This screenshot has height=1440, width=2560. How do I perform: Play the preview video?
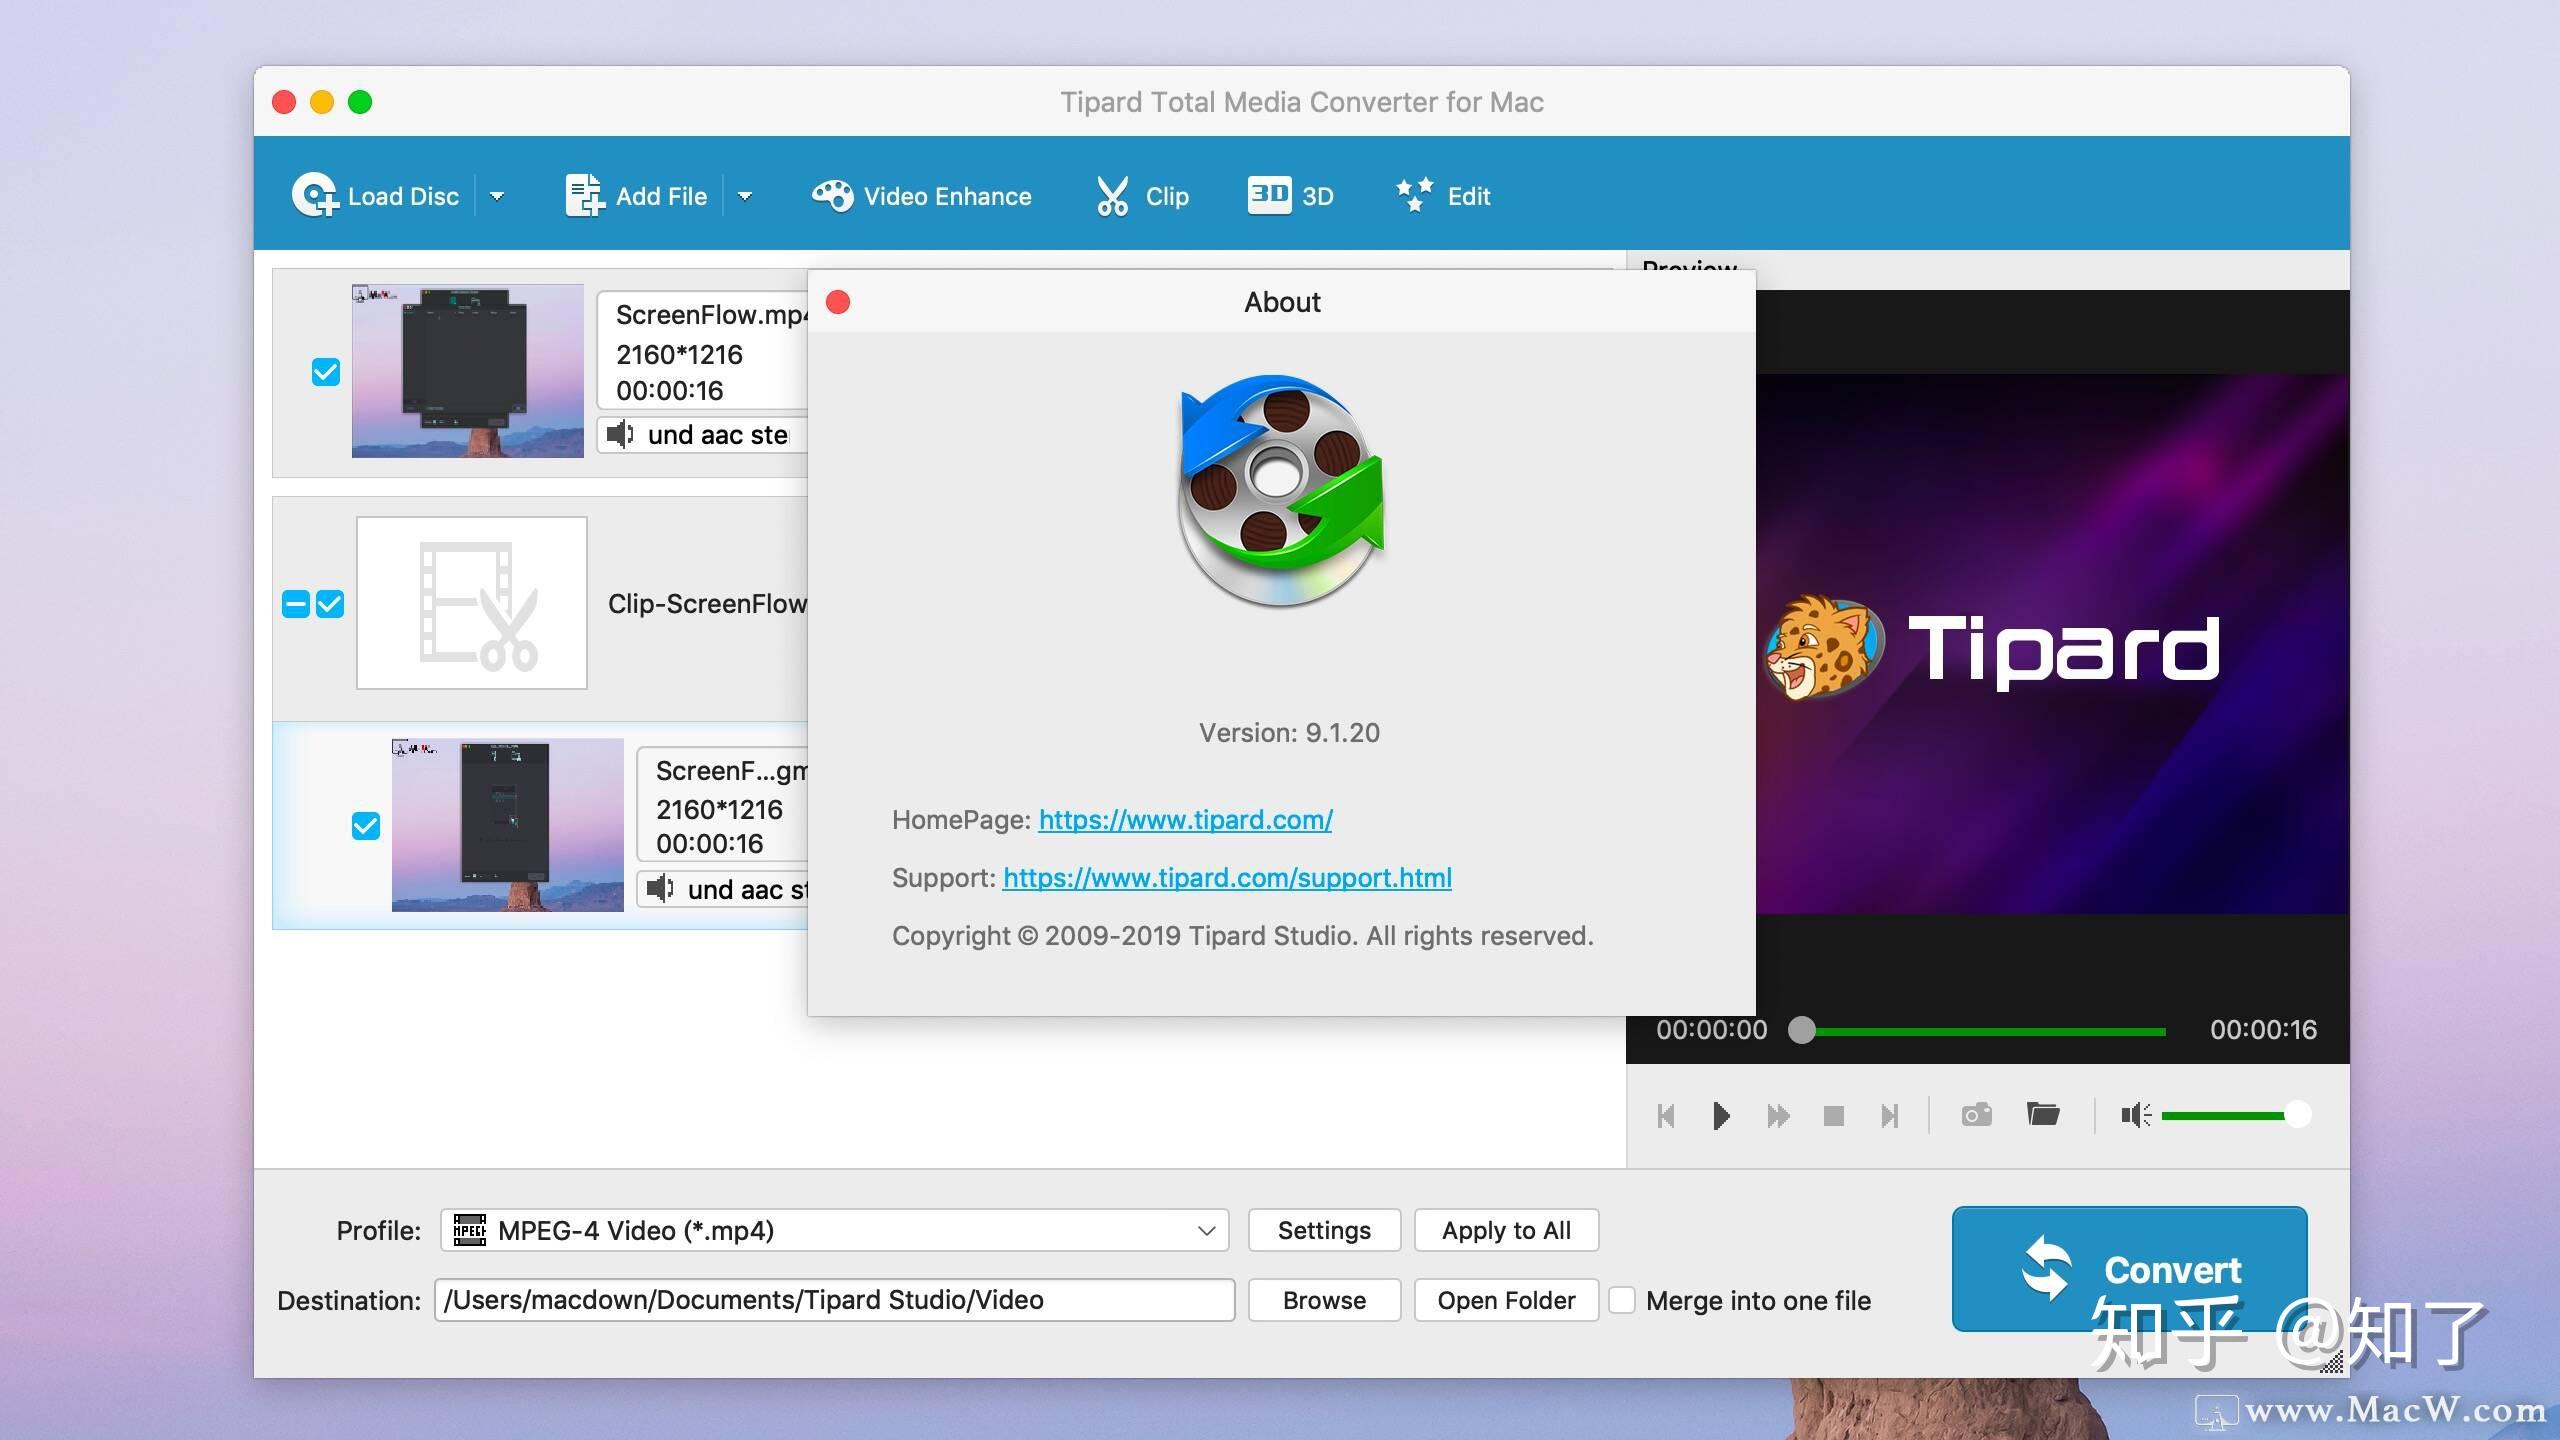coord(1721,1116)
